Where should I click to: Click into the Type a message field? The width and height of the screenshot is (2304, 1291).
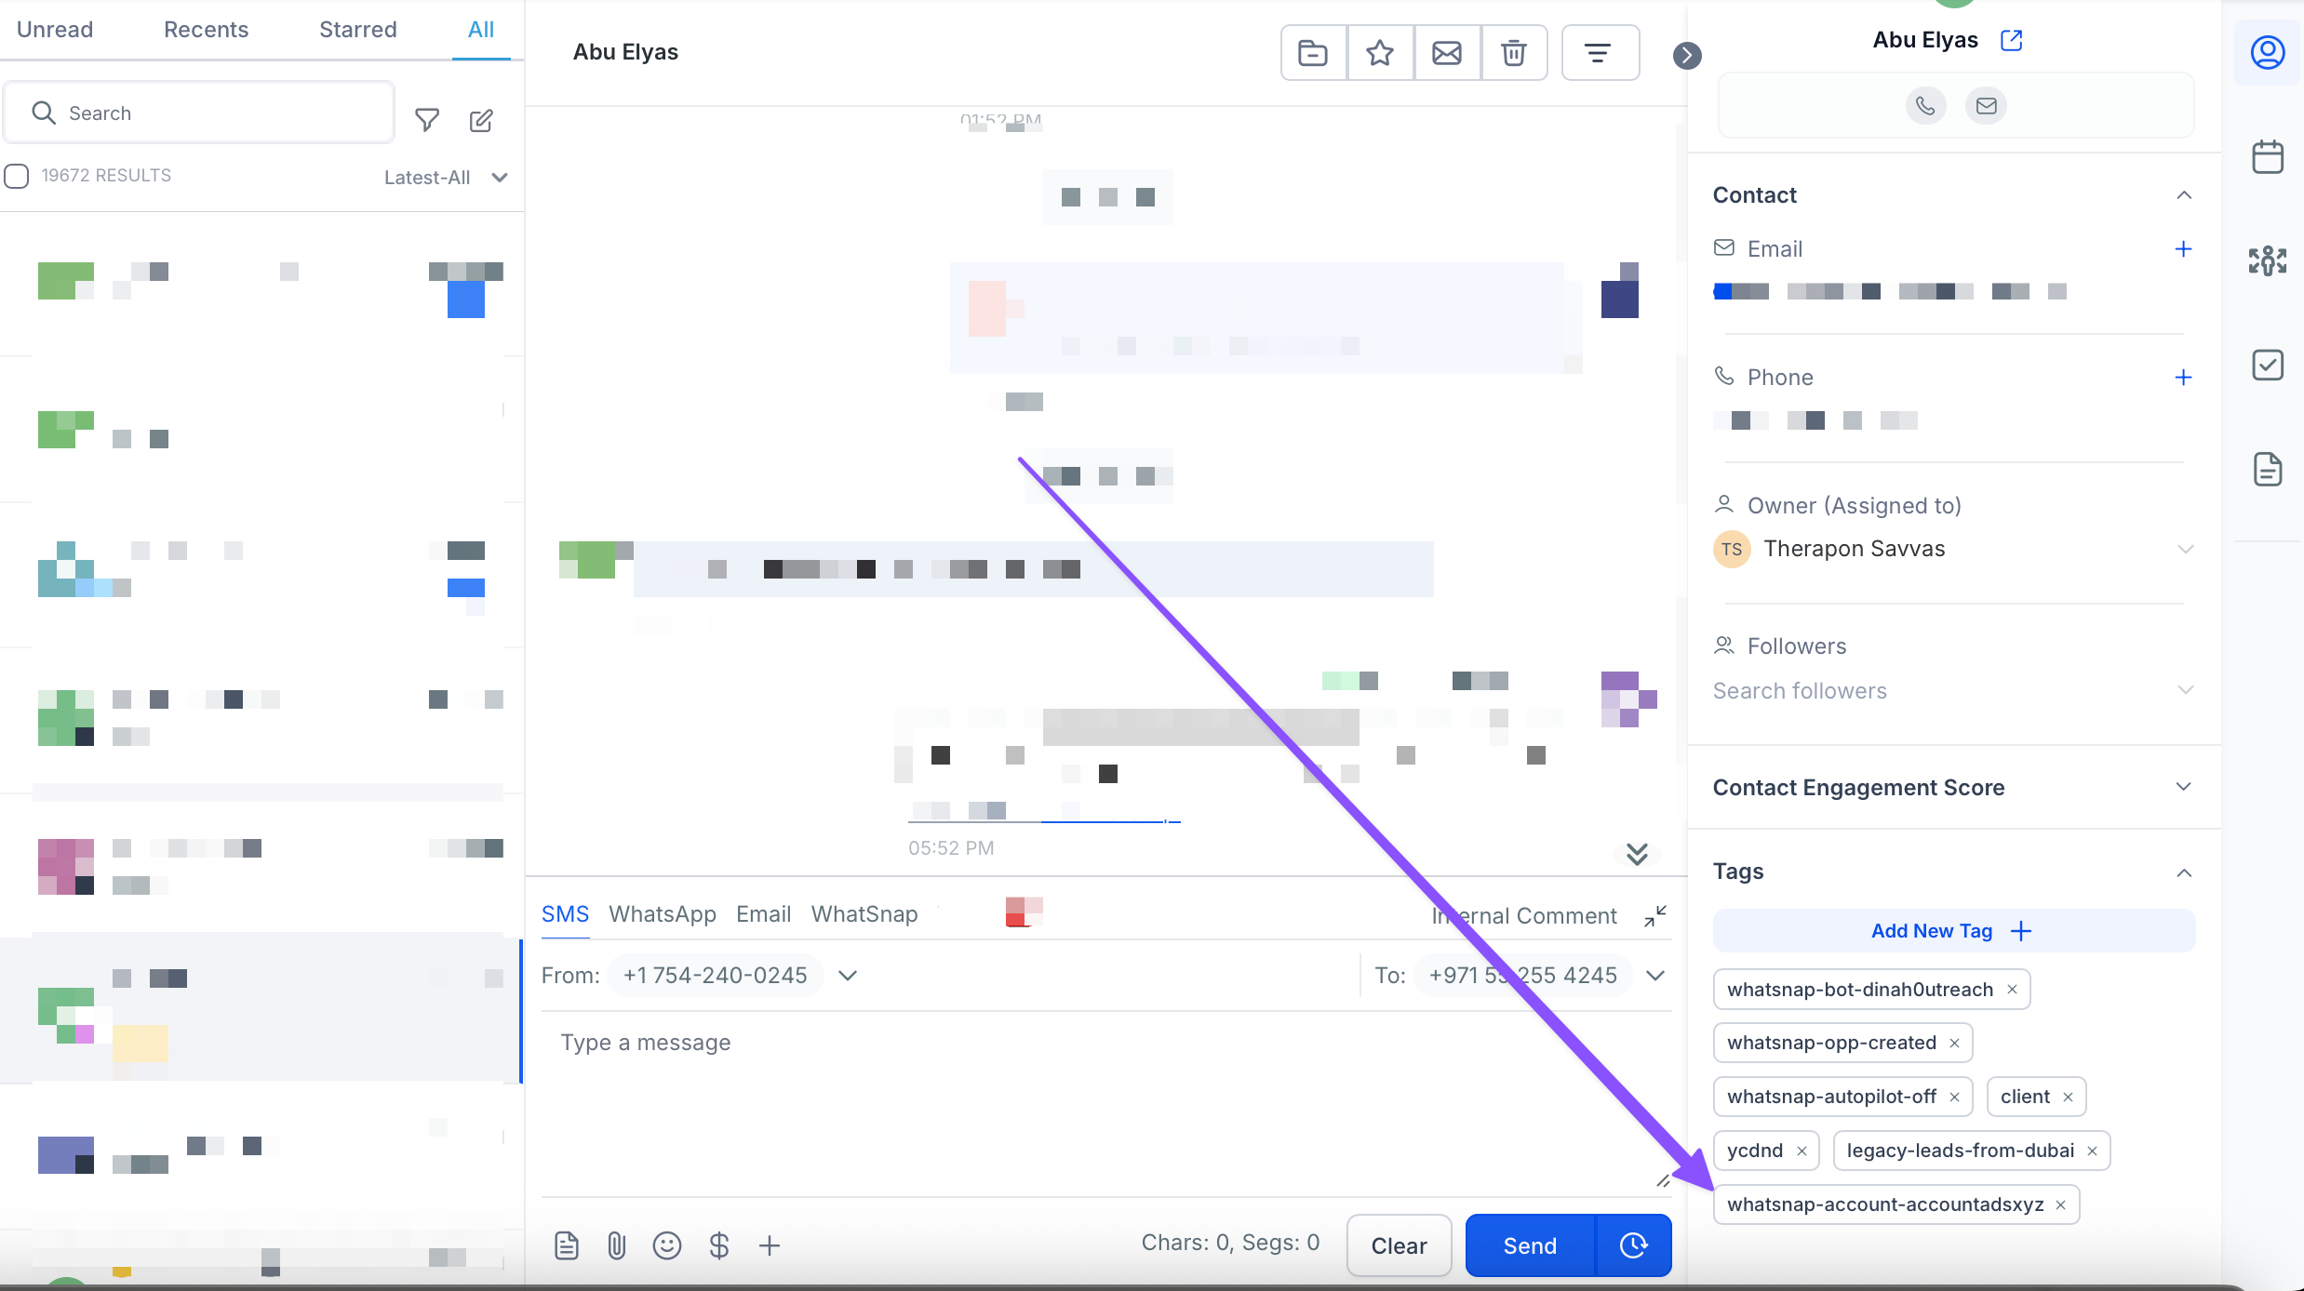coord(1100,1100)
